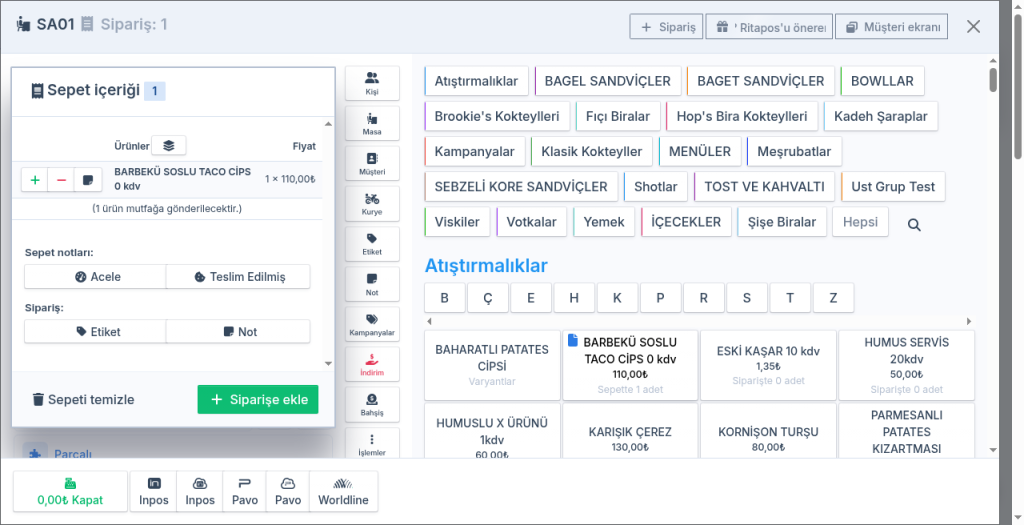Open the Shotlar category
Screen dimensions: 1024x525
[x=656, y=187]
